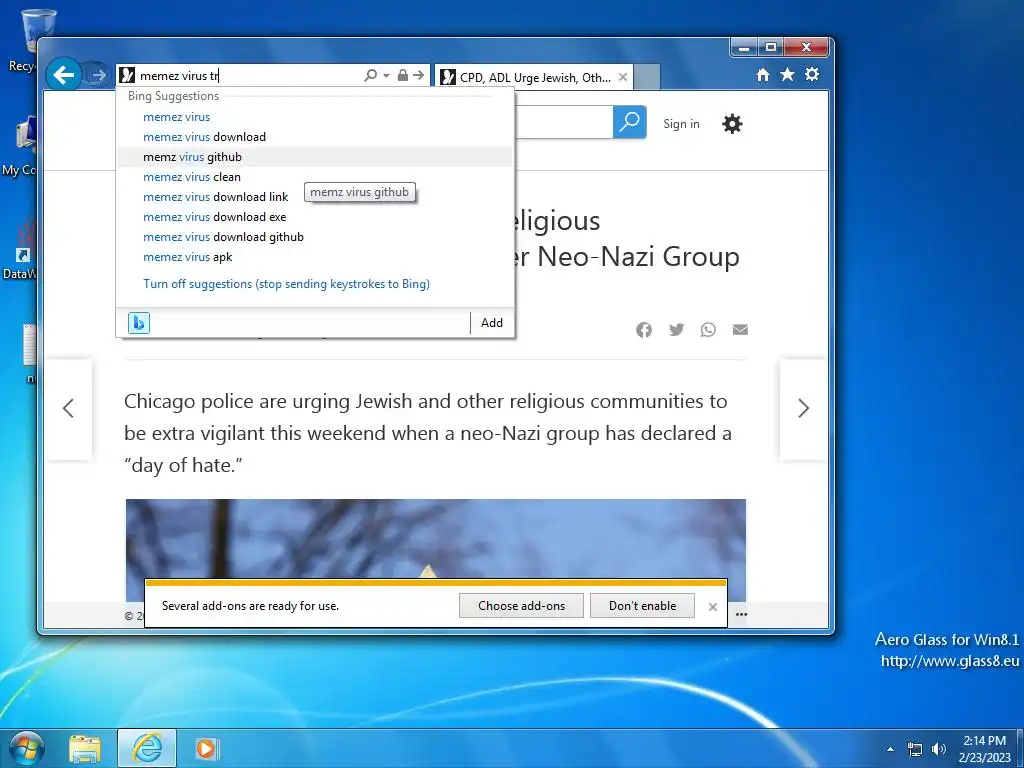1024x768 pixels.
Task: Select suggestion "memez virus apk"
Action: (315, 257)
